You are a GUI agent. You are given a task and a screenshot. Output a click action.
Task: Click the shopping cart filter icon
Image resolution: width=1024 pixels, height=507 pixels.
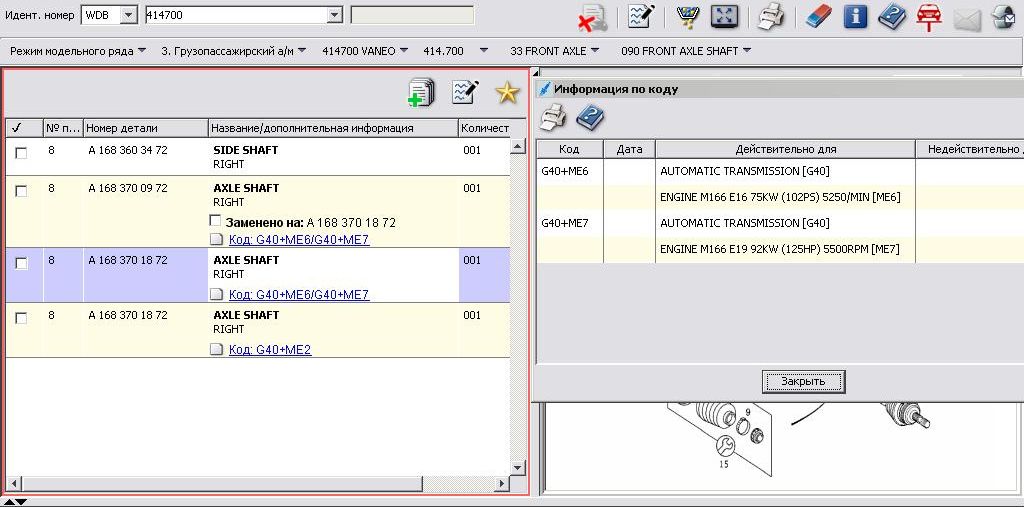[x=687, y=16]
